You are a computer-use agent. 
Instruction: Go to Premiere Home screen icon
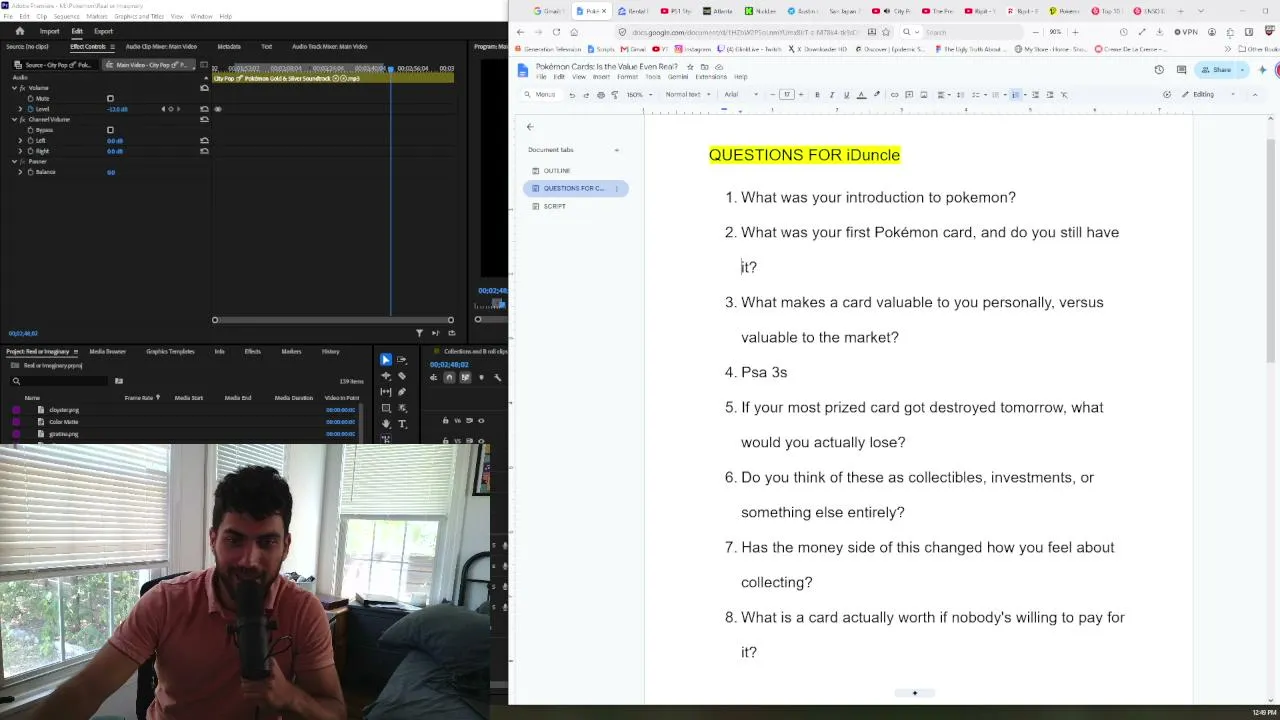pos(19,31)
